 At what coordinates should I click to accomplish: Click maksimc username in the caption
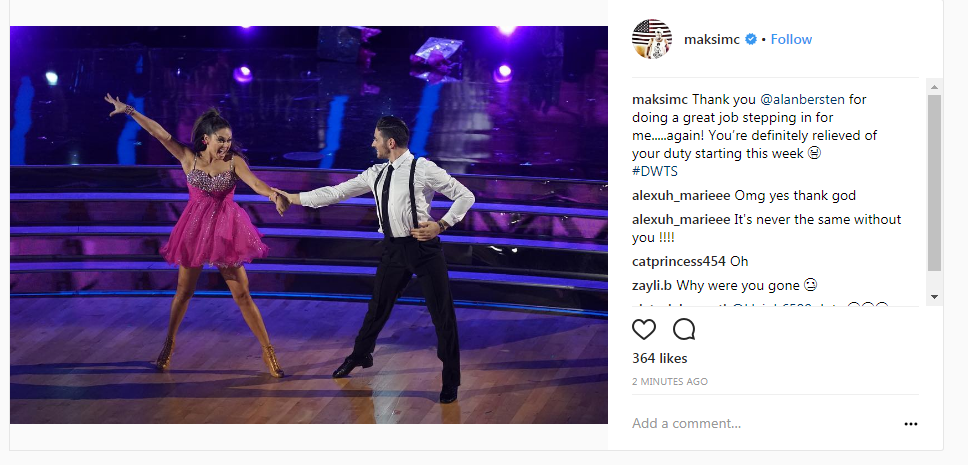tap(660, 99)
